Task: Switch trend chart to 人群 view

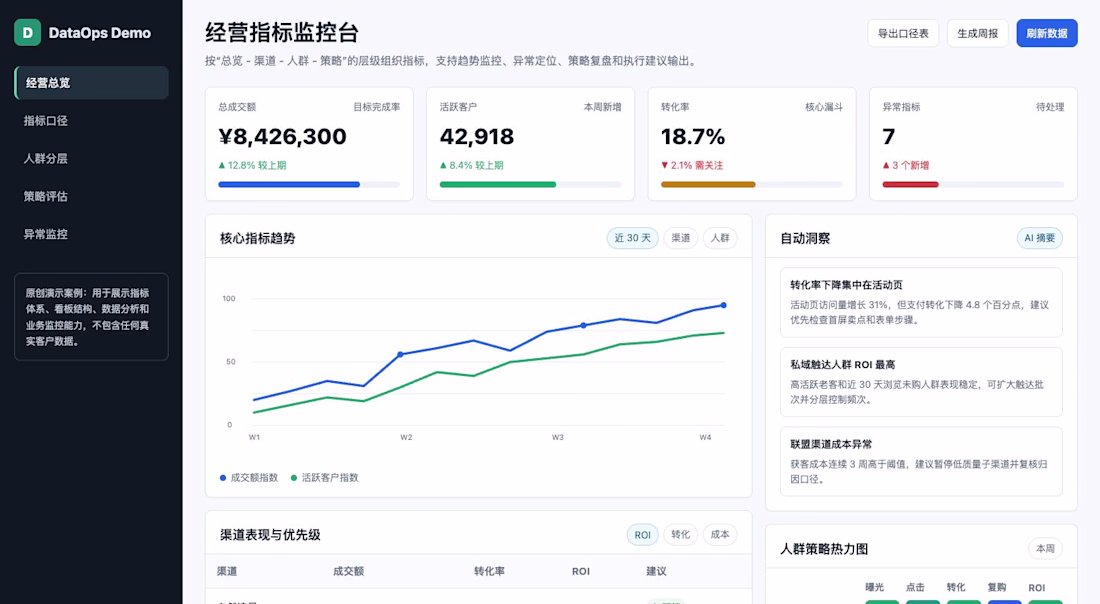Action: pyautogui.click(x=720, y=238)
